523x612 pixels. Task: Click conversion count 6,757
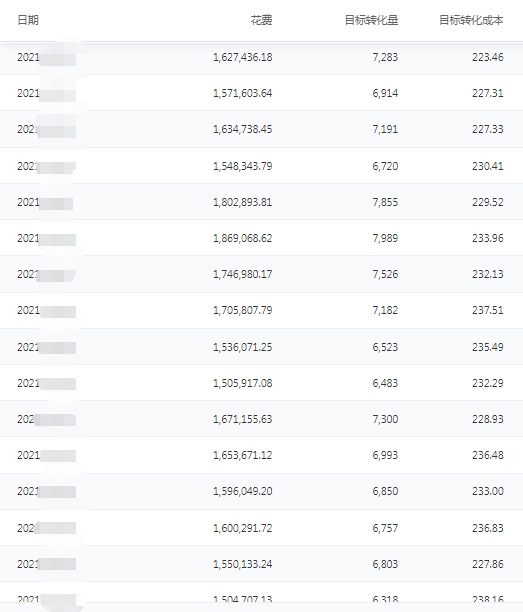point(385,528)
